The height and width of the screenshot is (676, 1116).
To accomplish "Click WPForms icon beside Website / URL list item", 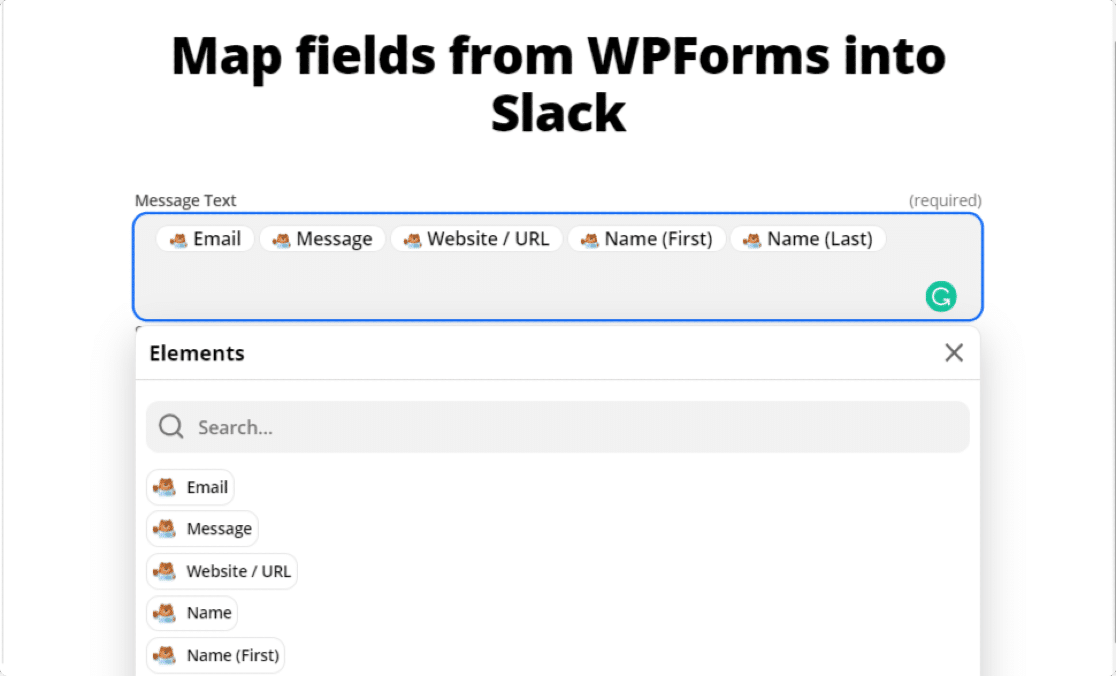I will coord(164,571).
